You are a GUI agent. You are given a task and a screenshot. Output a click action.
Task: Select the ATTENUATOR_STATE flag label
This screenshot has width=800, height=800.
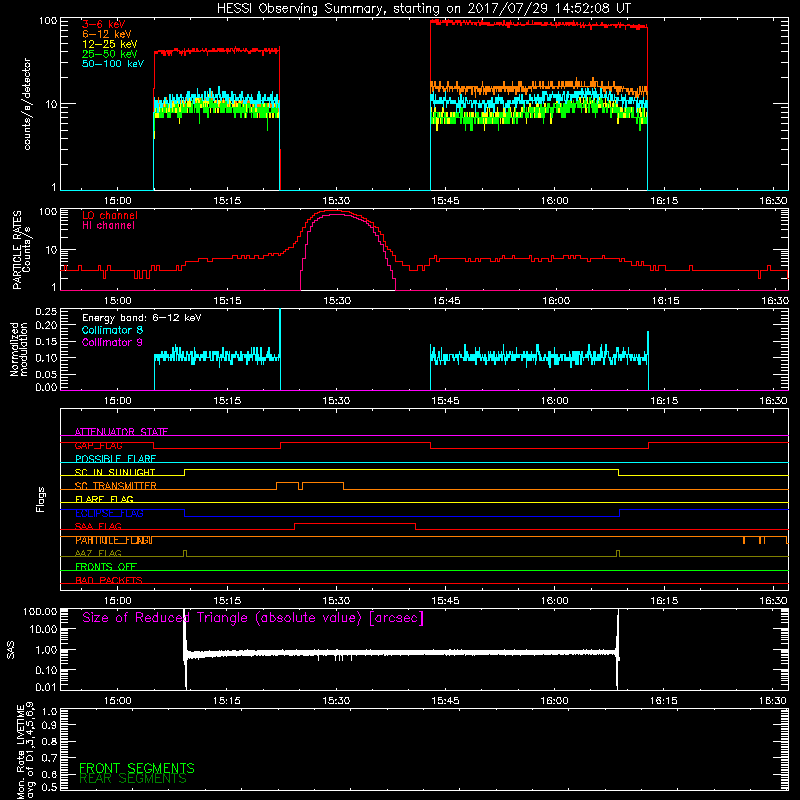tap(121, 432)
